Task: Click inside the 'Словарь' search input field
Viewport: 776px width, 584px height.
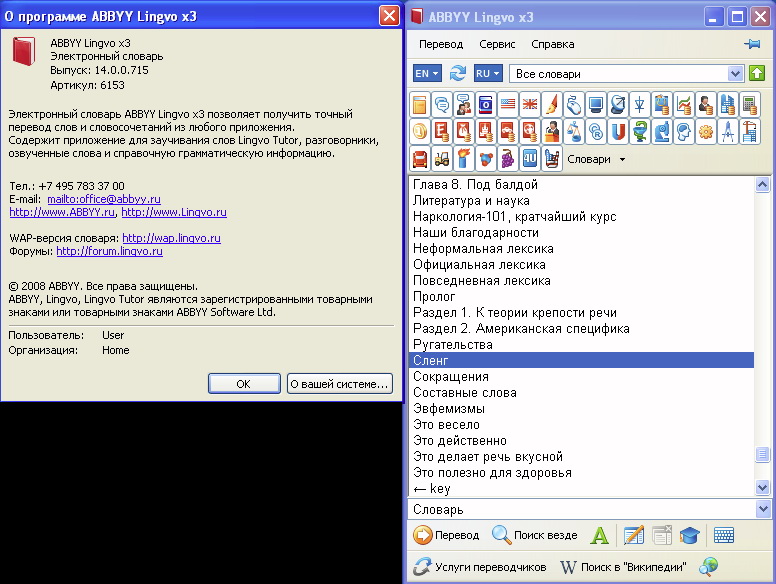Action: [x=582, y=509]
